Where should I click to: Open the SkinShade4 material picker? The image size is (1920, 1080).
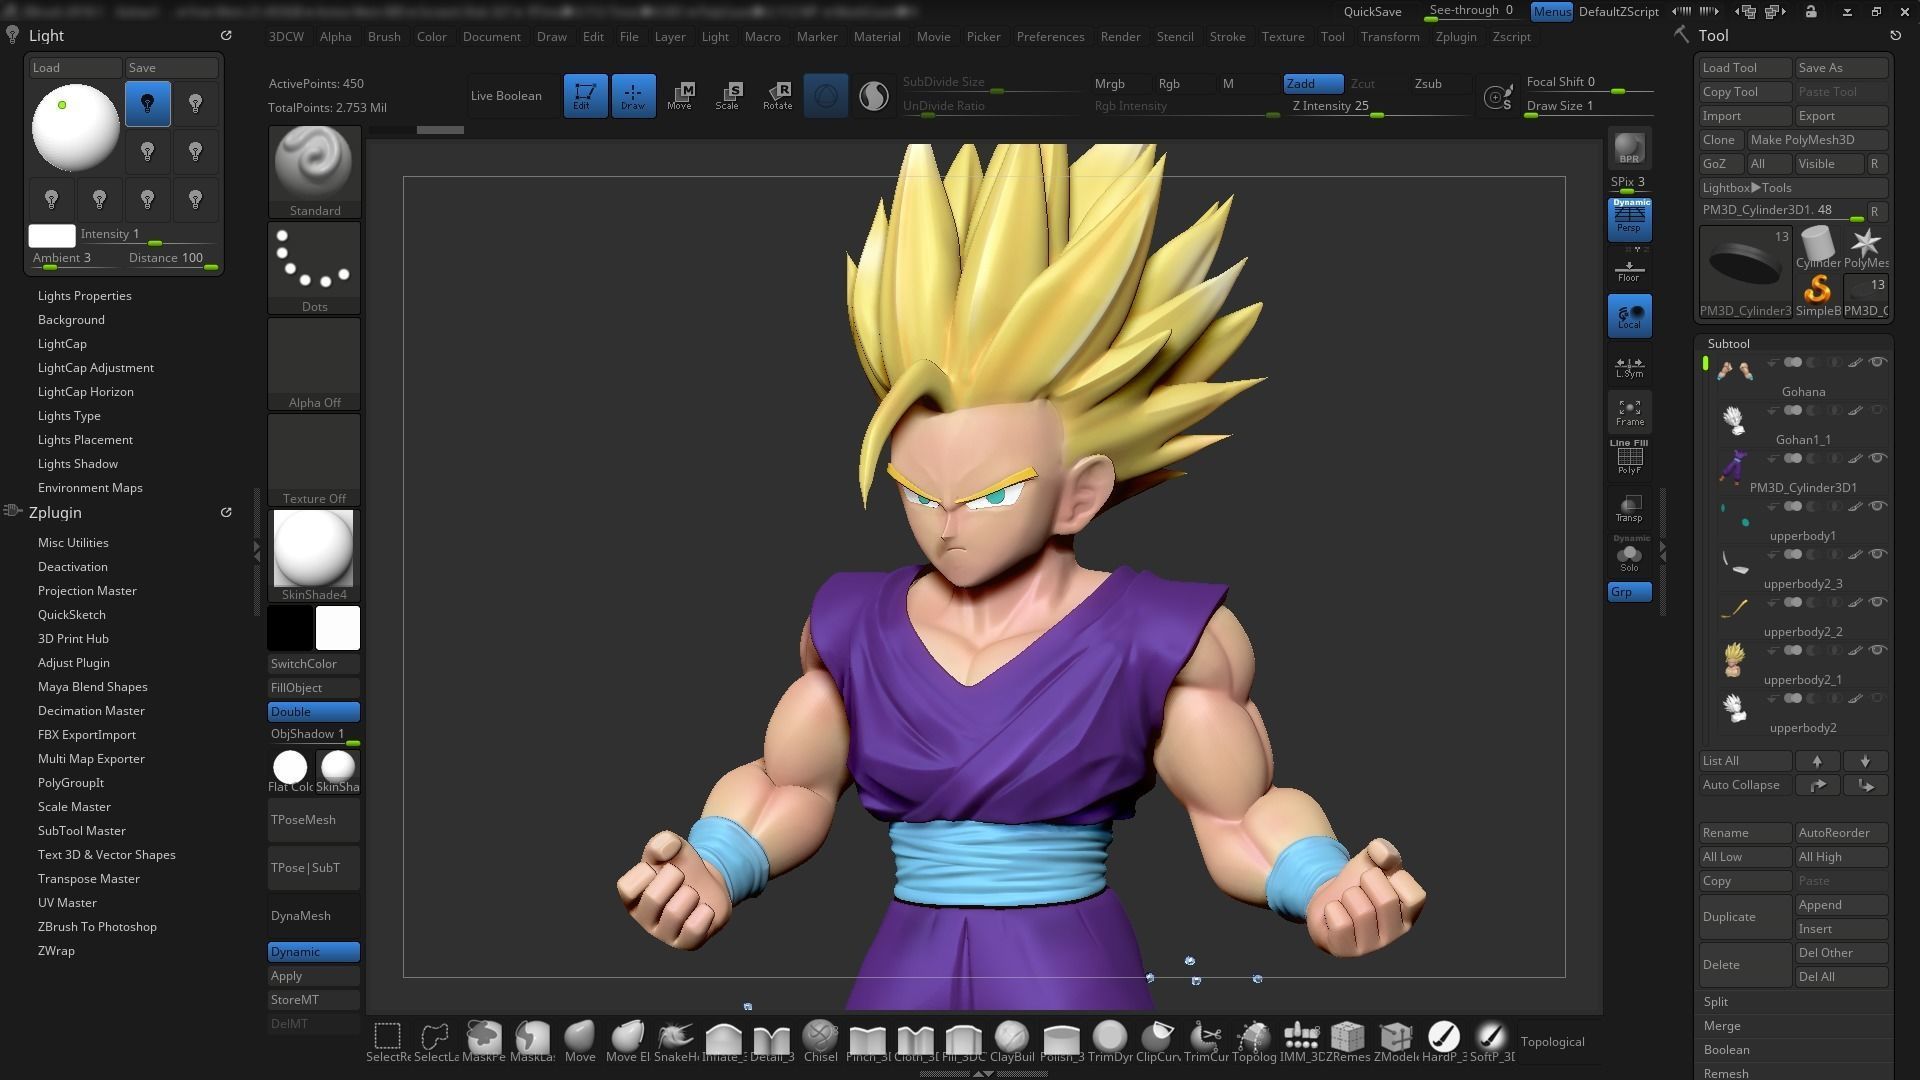(x=314, y=556)
